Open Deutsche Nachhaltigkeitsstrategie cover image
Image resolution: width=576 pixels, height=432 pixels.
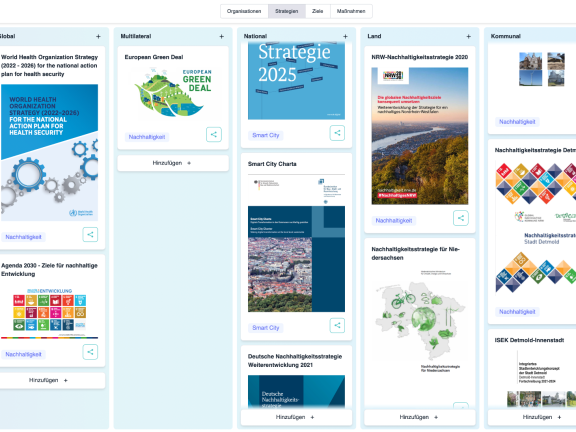296,391
